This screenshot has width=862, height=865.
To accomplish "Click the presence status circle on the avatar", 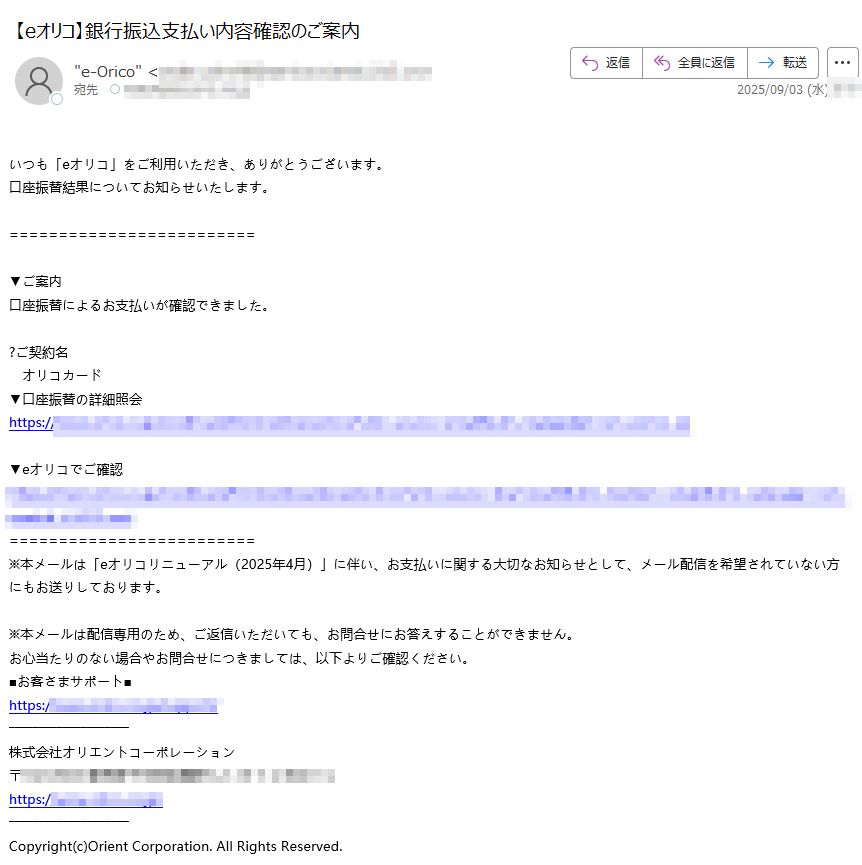I will point(57,99).
